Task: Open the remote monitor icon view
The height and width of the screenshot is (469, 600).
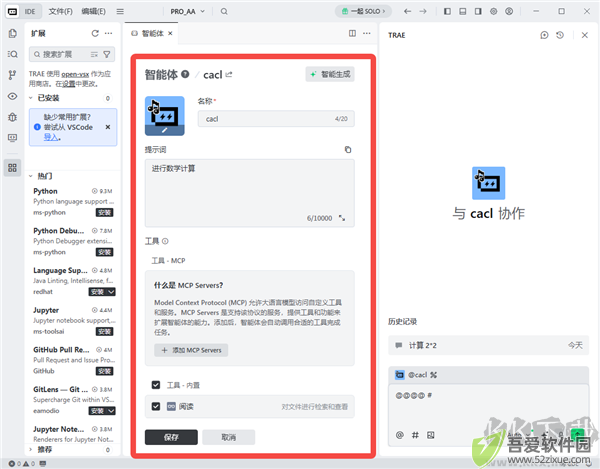Action: pos(12,138)
